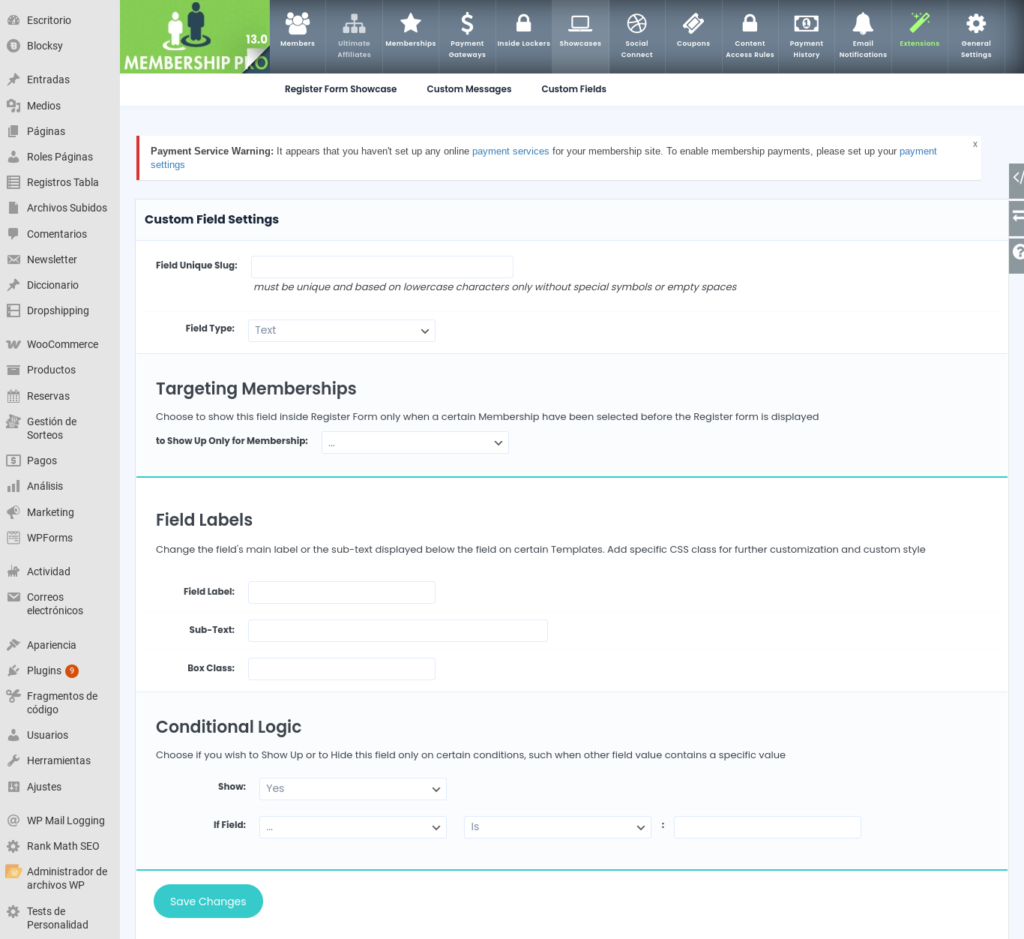The height and width of the screenshot is (939, 1024).
Task: Focus the Sub-Text input field
Action: click(398, 631)
